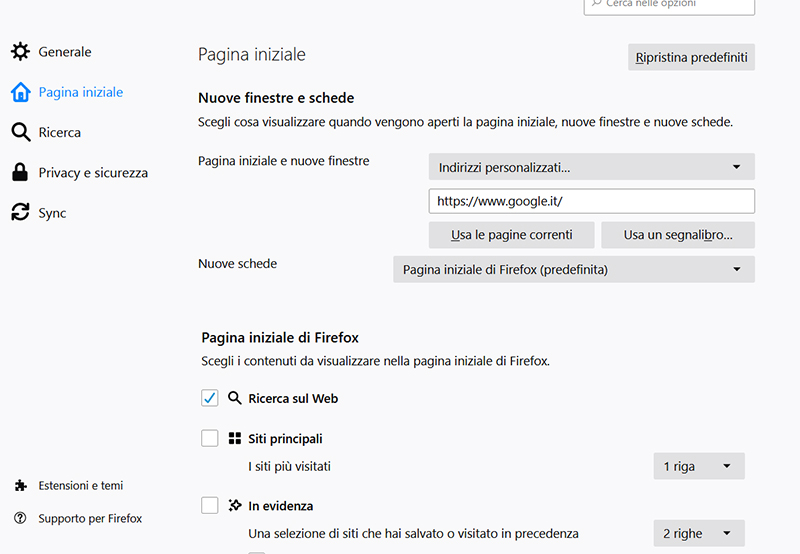
Task: Click the Pagina iniziale home icon
Action: (x=20, y=92)
